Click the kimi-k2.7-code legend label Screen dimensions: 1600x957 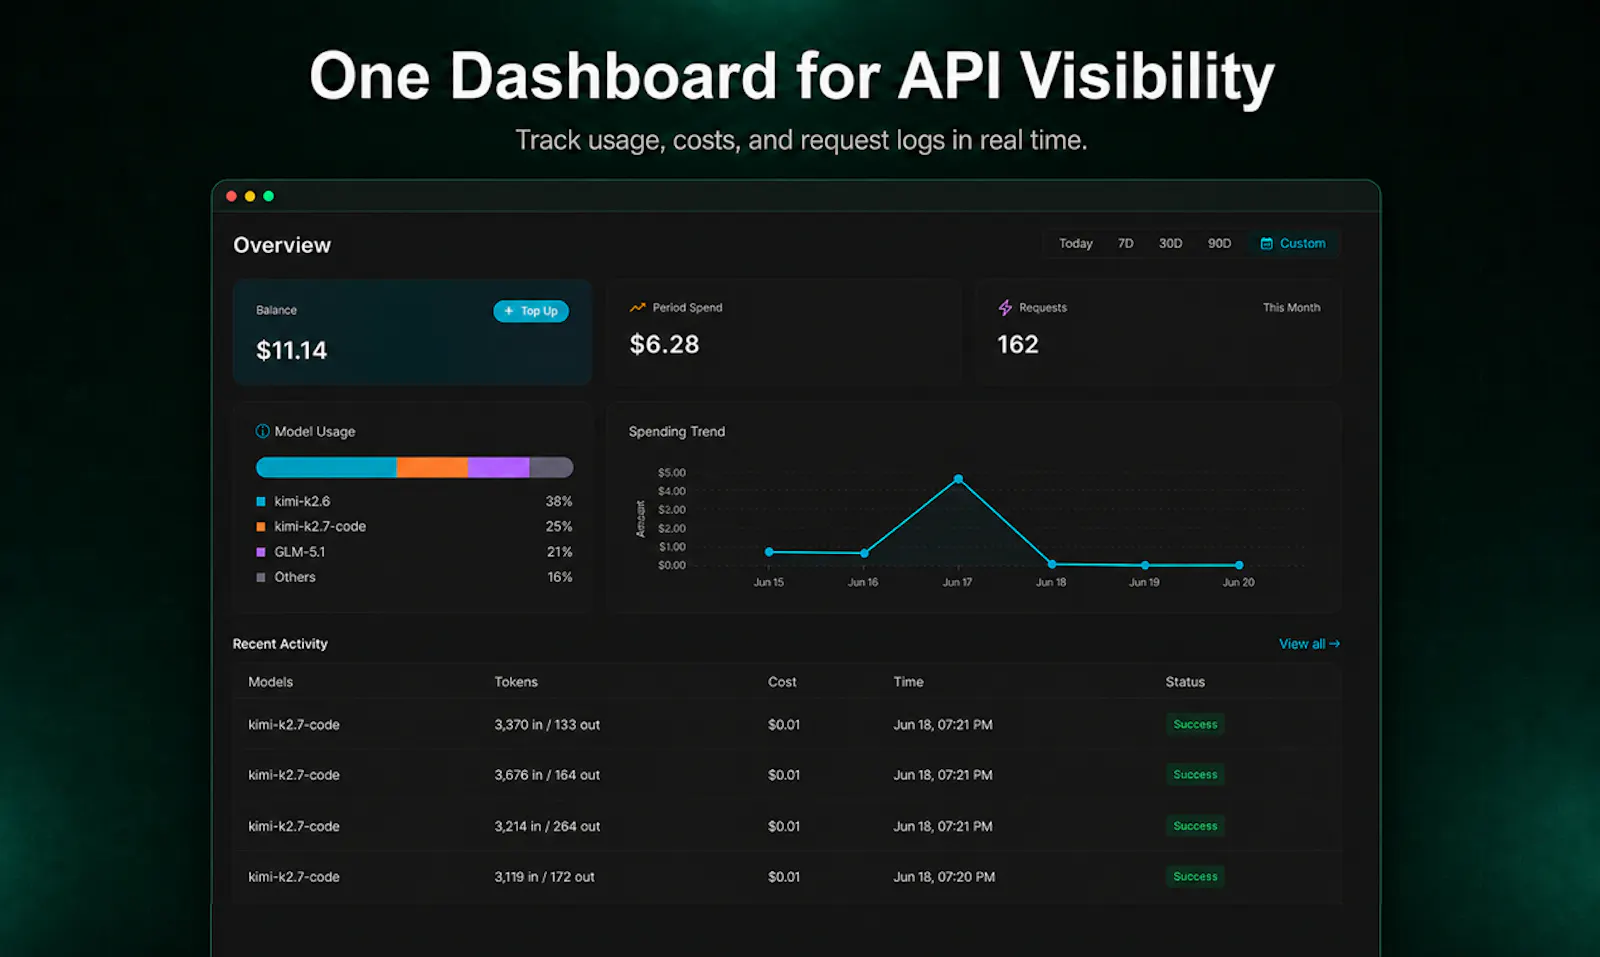(320, 526)
